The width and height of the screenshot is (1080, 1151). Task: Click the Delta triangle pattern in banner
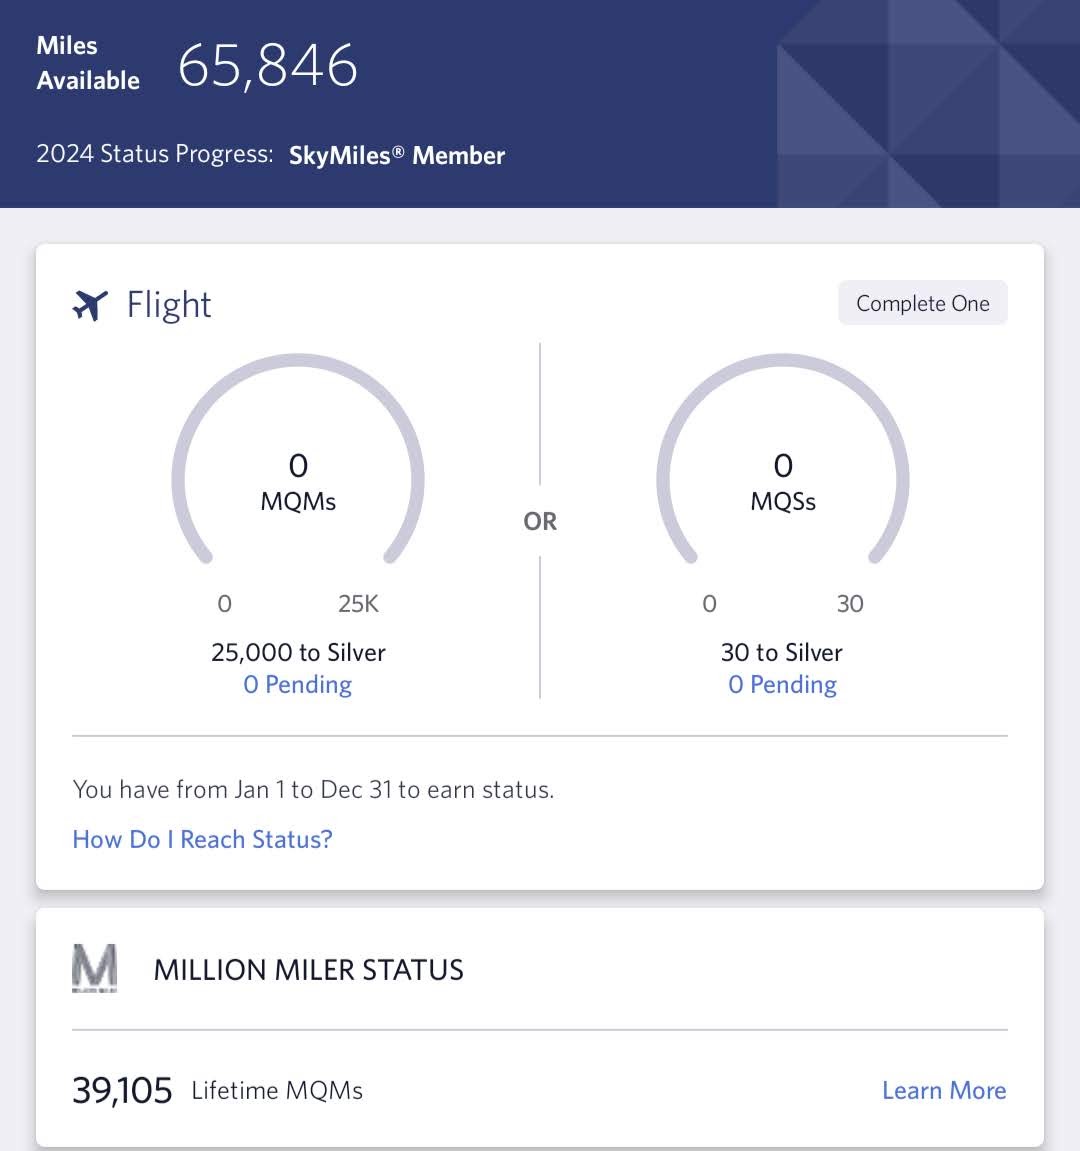tap(928, 104)
